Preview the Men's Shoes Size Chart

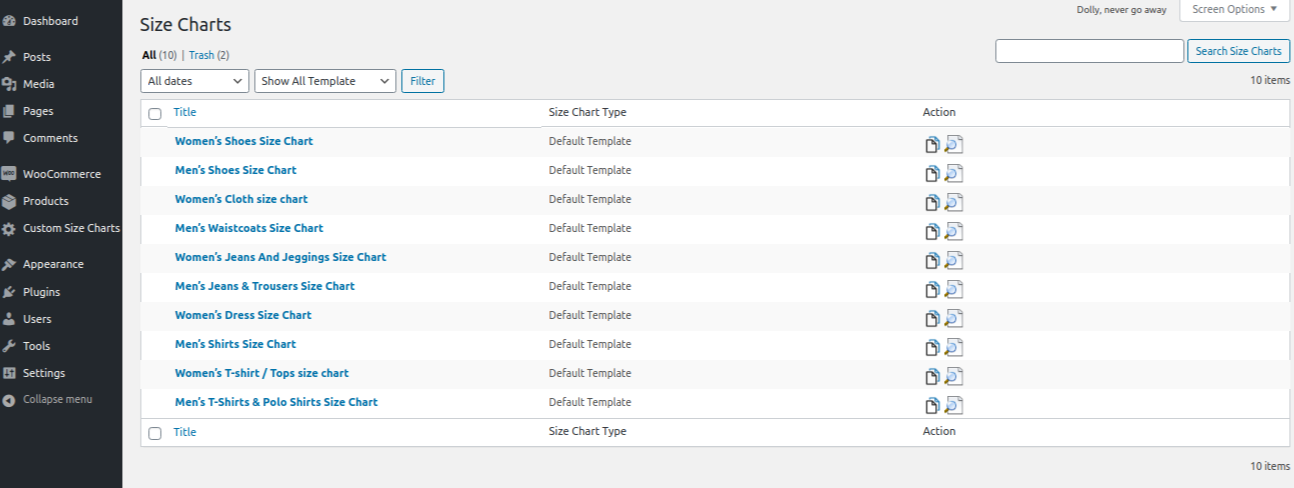[x=953, y=174]
